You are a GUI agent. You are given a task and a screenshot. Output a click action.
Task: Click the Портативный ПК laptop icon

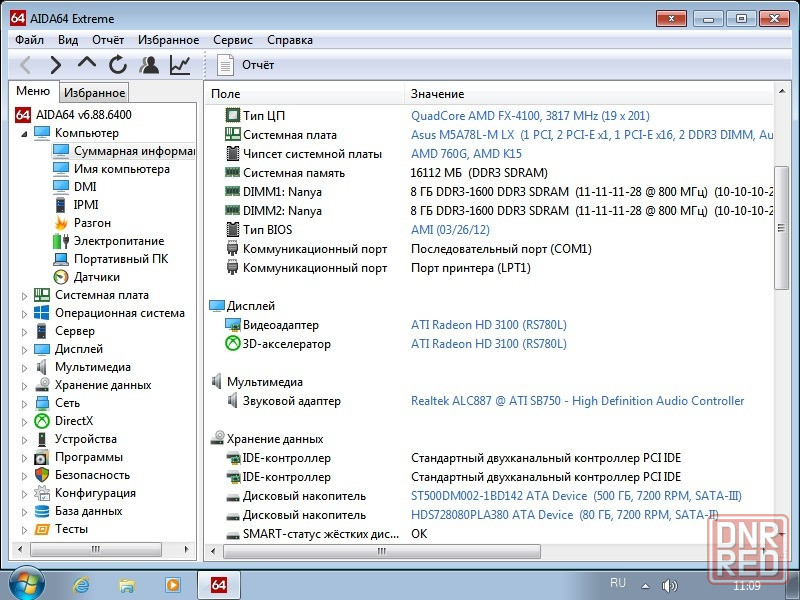pos(61,259)
